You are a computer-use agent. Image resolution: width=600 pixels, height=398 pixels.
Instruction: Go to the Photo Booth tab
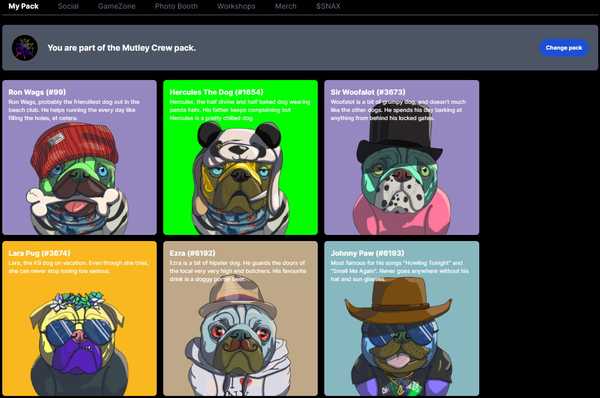pyautogui.click(x=176, y=6)
